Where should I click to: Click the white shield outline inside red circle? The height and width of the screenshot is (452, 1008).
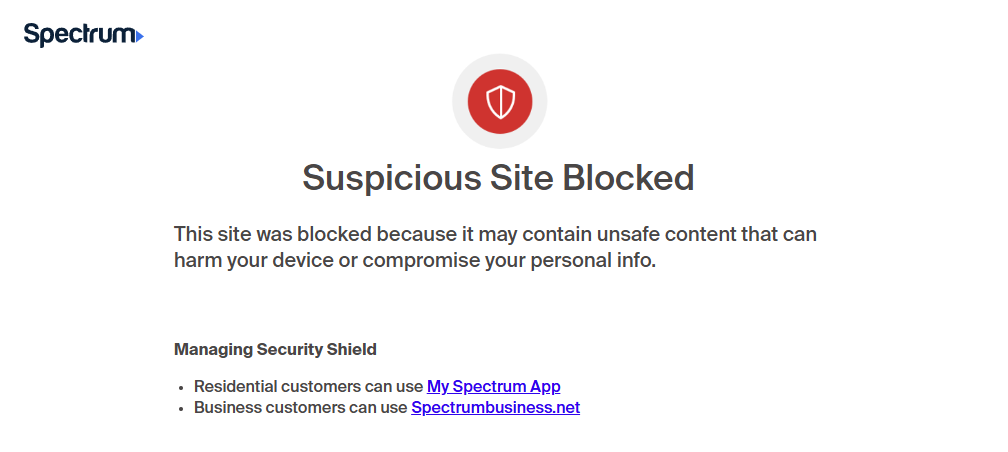tap(500, 102)
